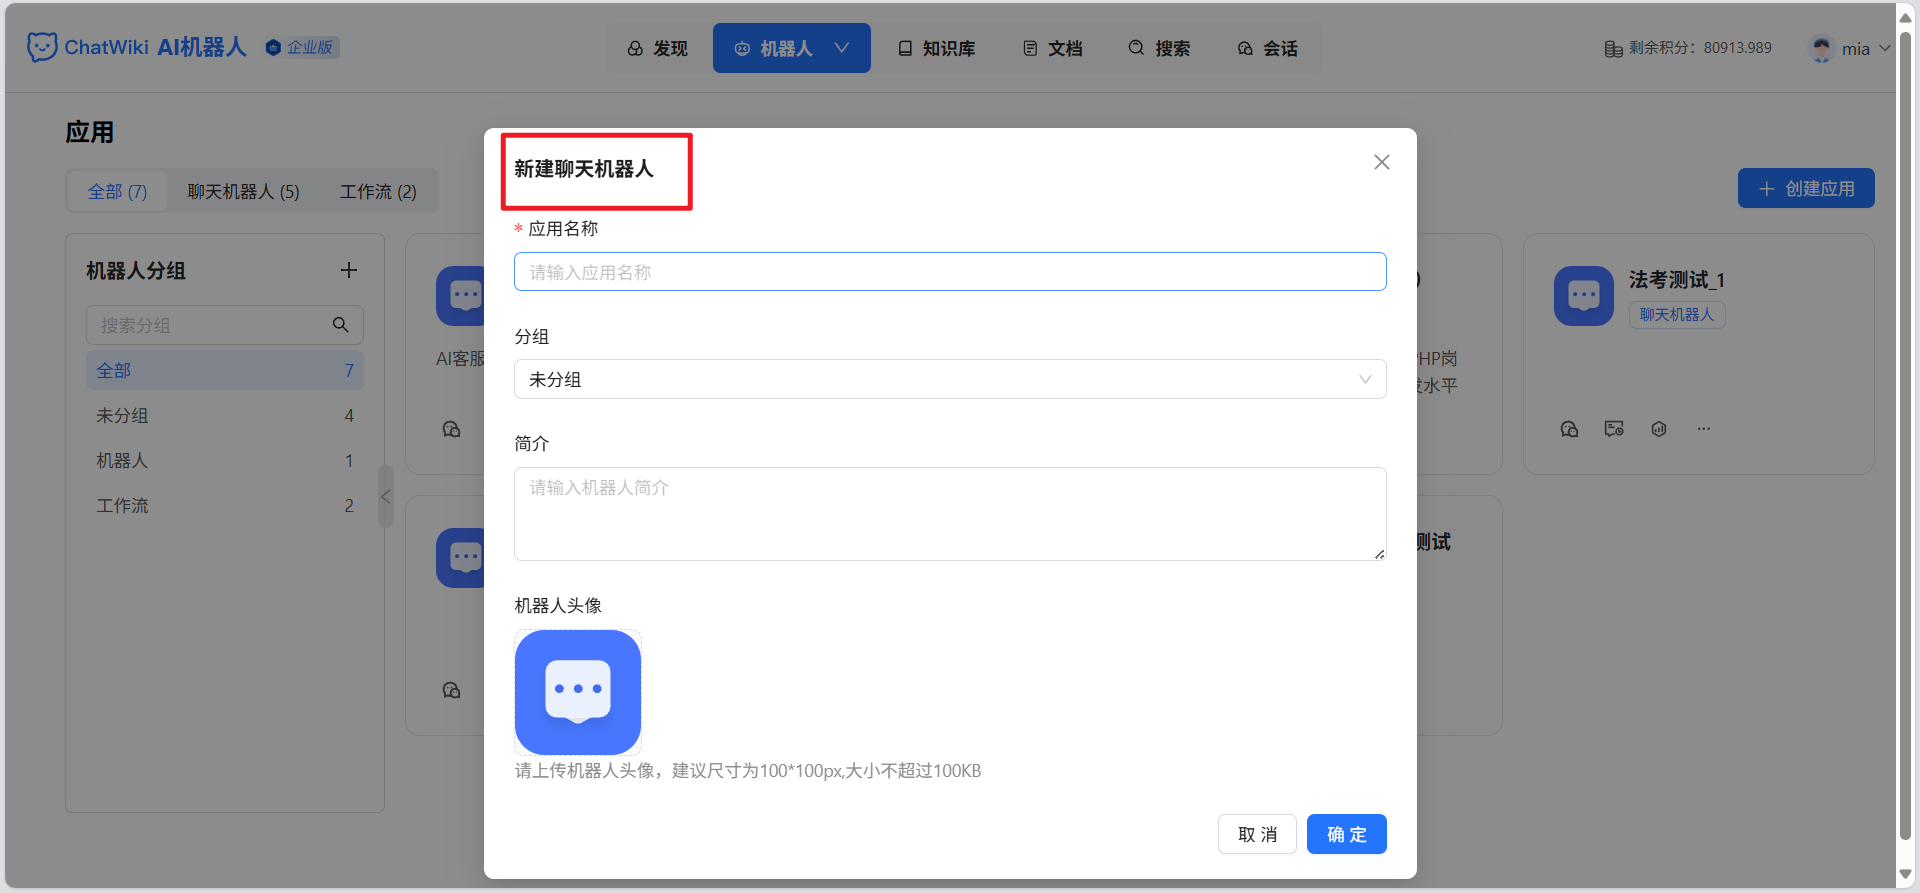
Task: Open the 法考测试_1 app card
Action: [1698, 354]
